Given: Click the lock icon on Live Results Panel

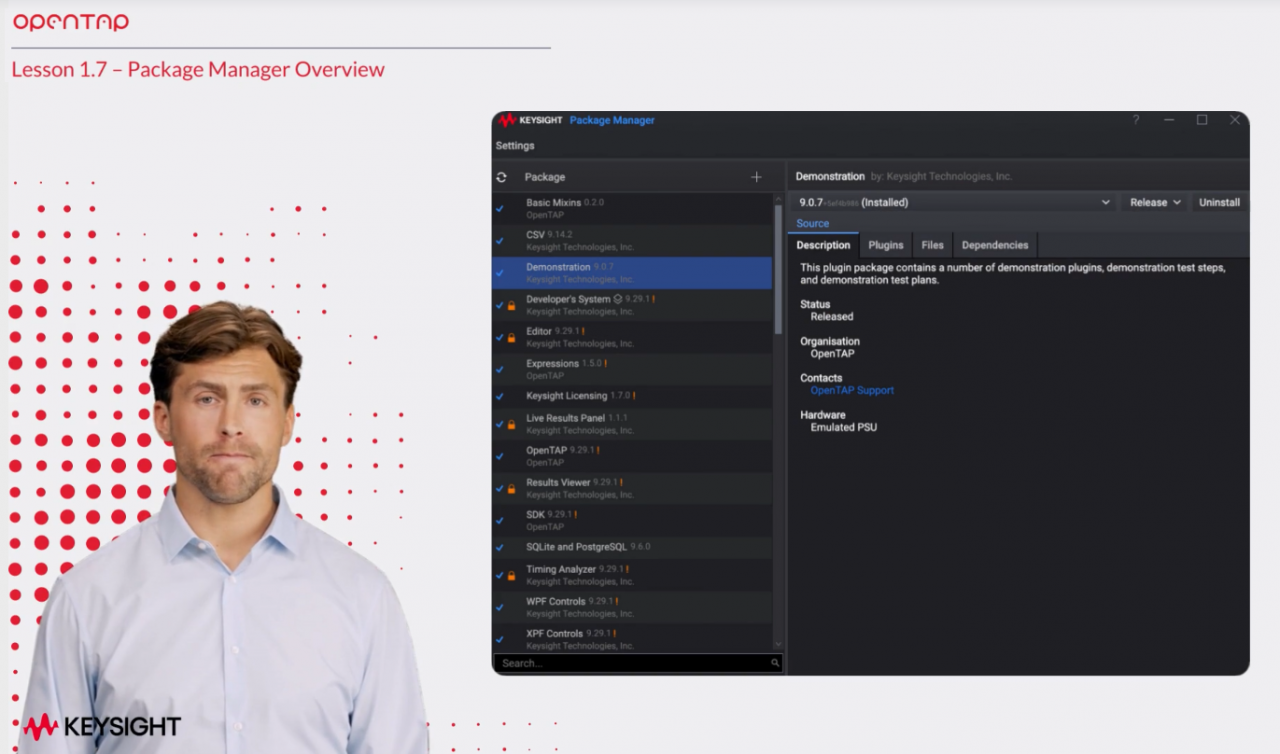Looking at the screenshot, I should click(511, 425).
